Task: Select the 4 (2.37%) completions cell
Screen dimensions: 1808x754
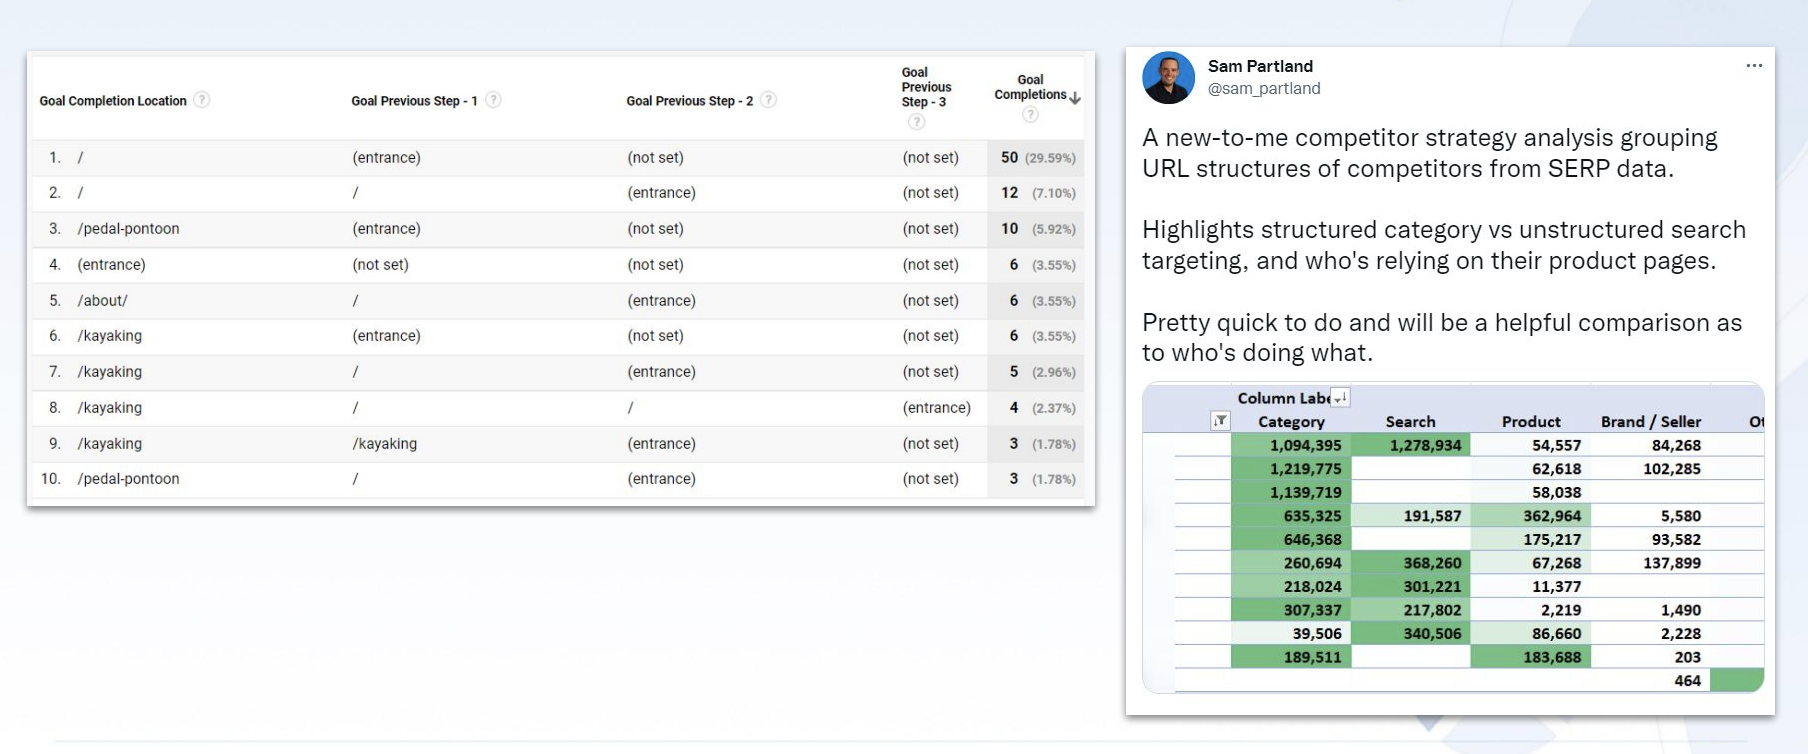Action: (x=1038, y=408)
